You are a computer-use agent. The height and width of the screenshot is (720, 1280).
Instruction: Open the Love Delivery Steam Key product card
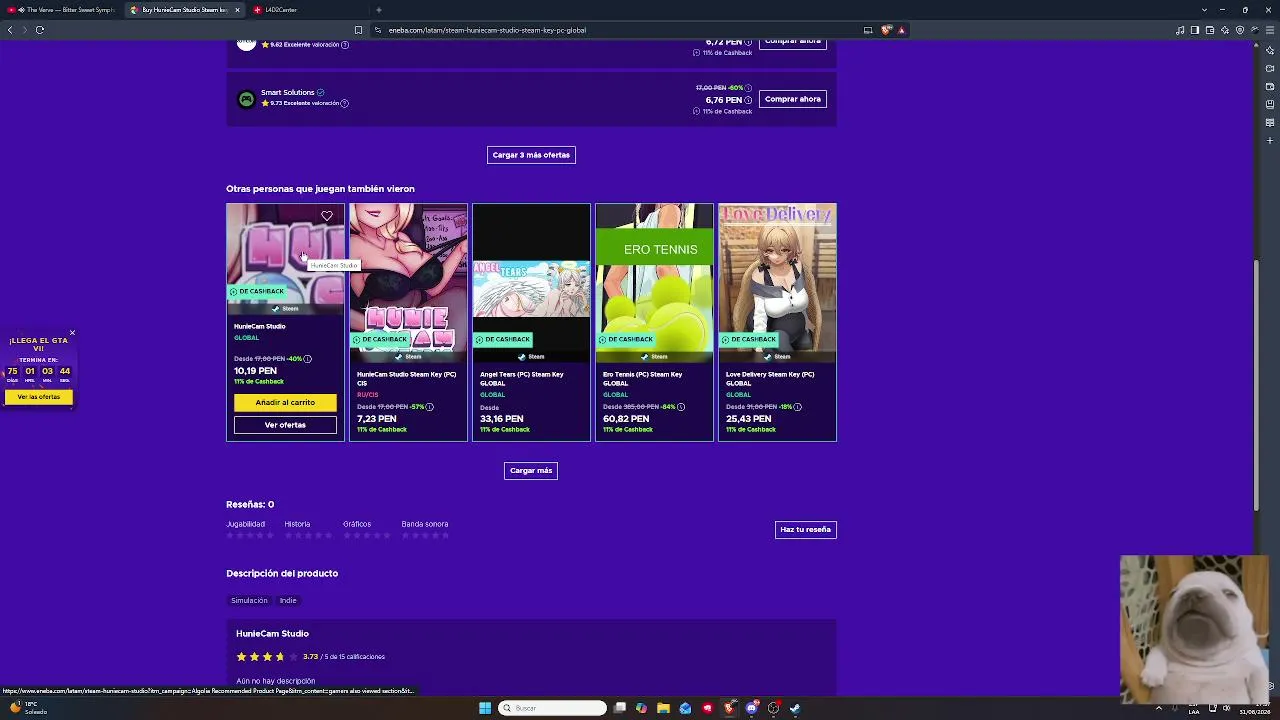(777, 322)
